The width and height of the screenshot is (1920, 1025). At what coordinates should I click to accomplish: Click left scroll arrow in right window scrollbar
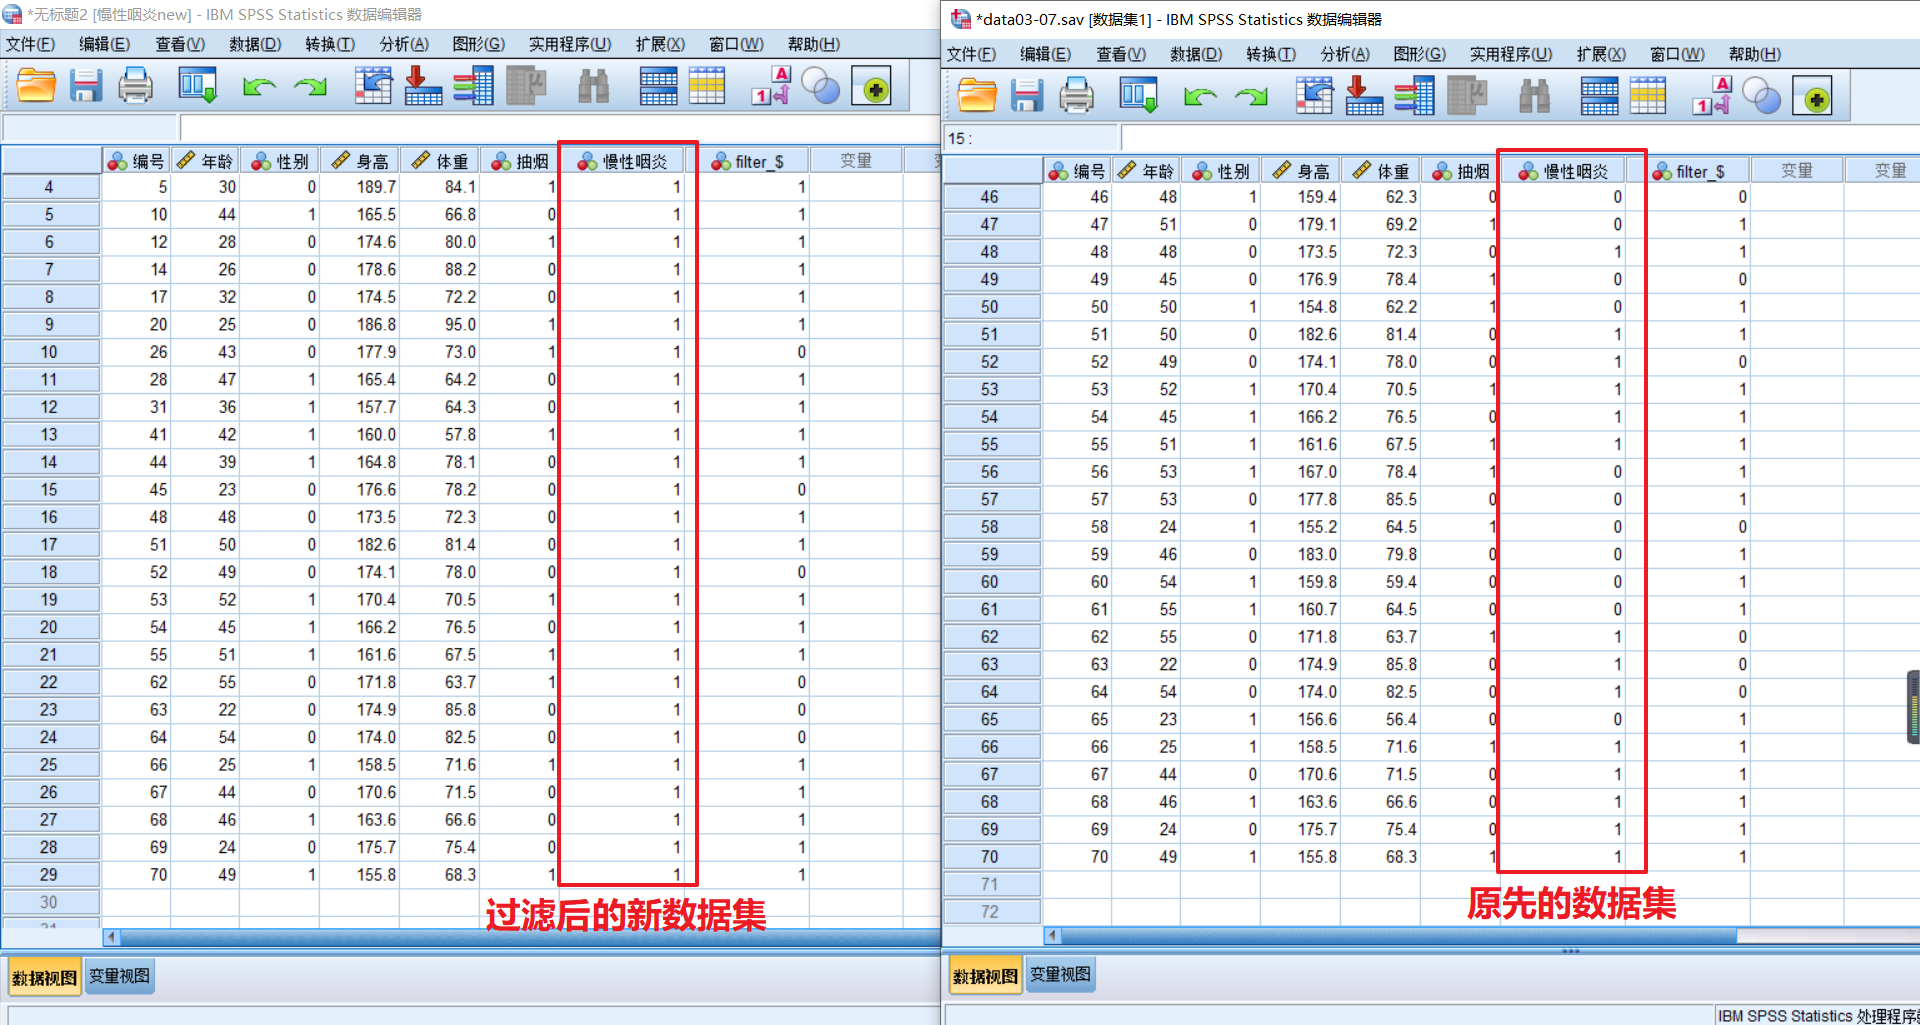point(1052,935)
